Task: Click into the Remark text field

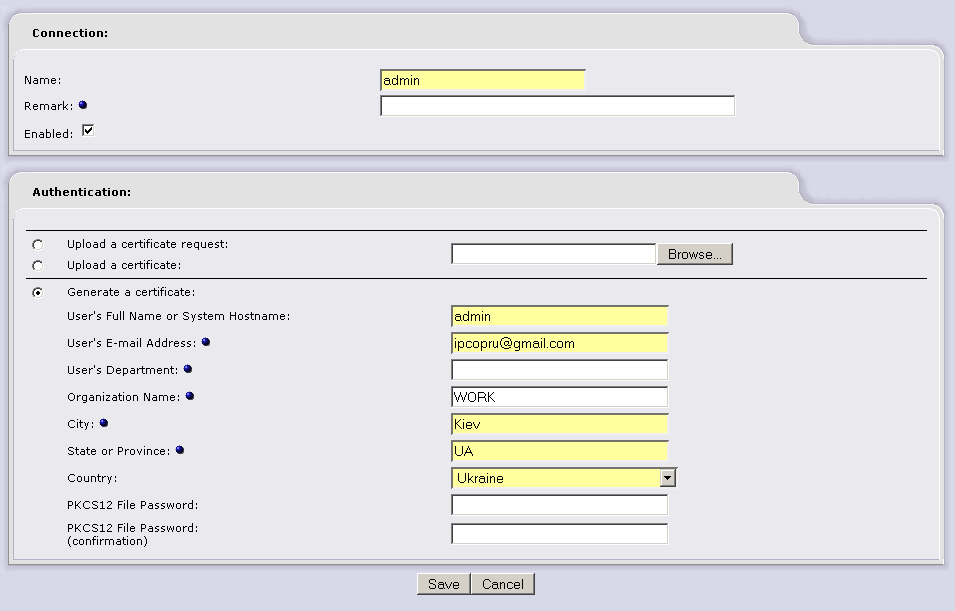Action: pyautogui.click(x=557, y=106)
